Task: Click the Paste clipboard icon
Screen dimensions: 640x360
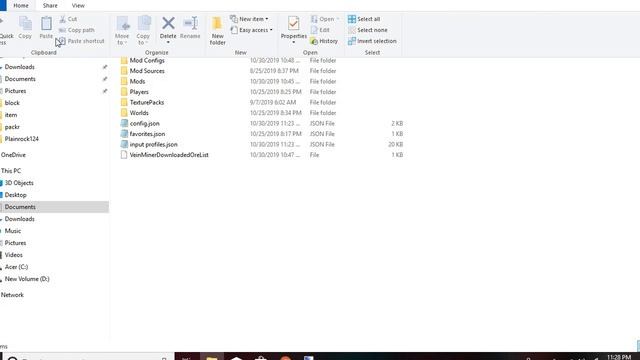Action: [x=46, y=24]
